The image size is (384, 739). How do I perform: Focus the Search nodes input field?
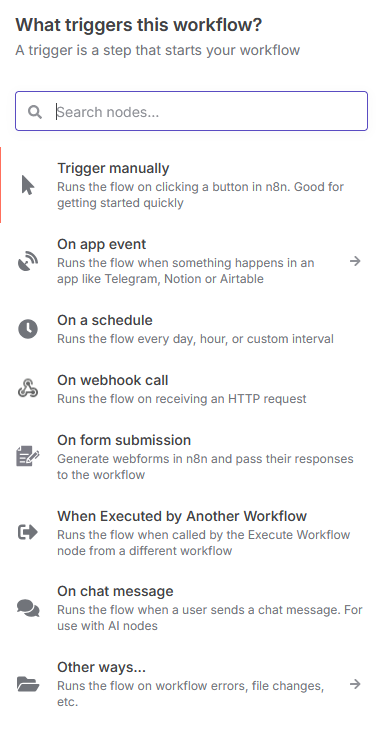191,111
